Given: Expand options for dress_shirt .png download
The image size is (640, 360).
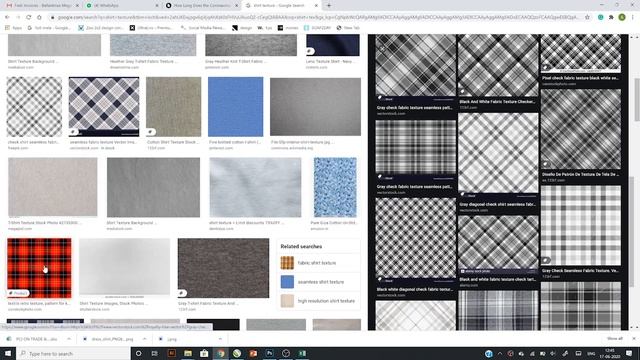Looking at the screenshot, I should tap(144, 339).
